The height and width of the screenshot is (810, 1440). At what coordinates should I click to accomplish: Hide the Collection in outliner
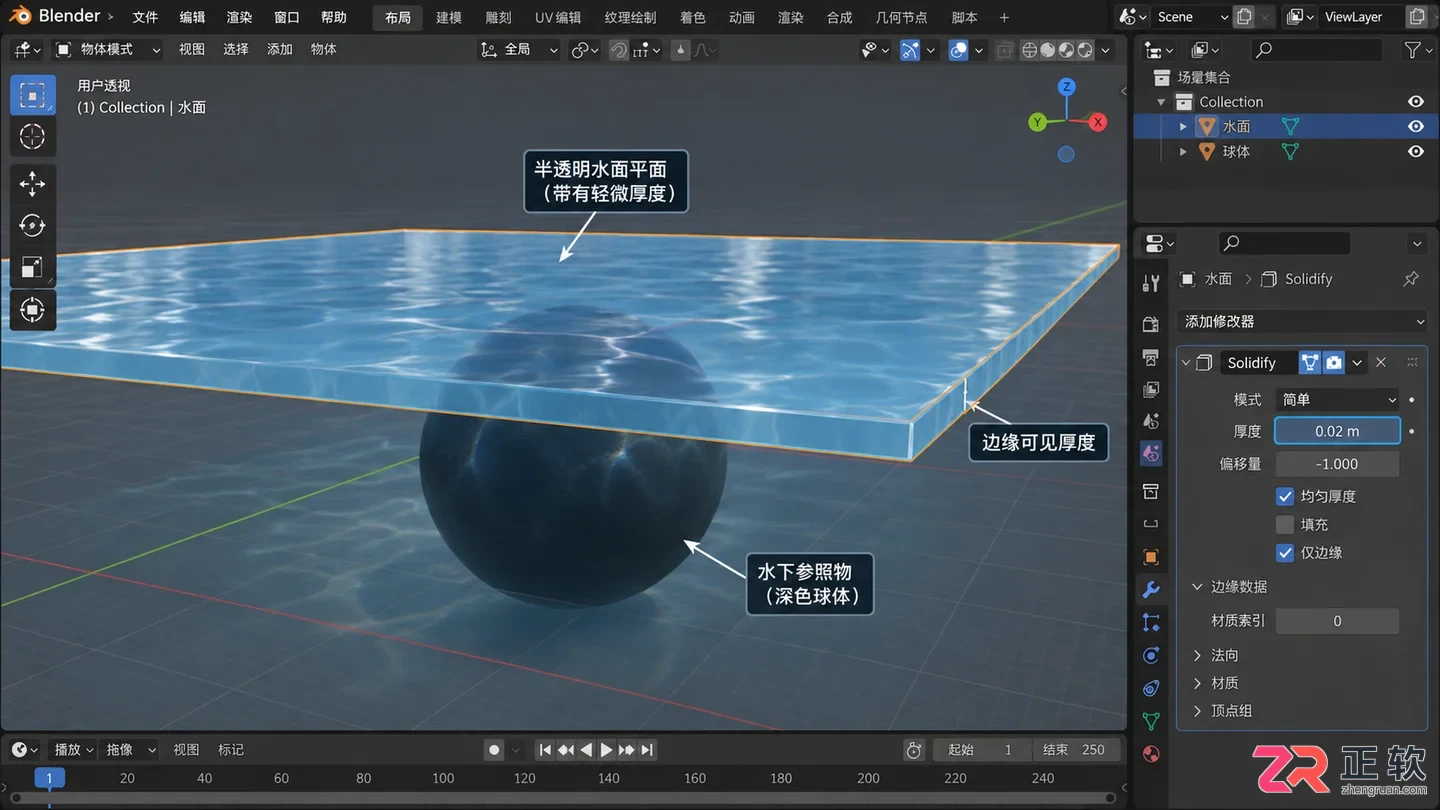1416,101
